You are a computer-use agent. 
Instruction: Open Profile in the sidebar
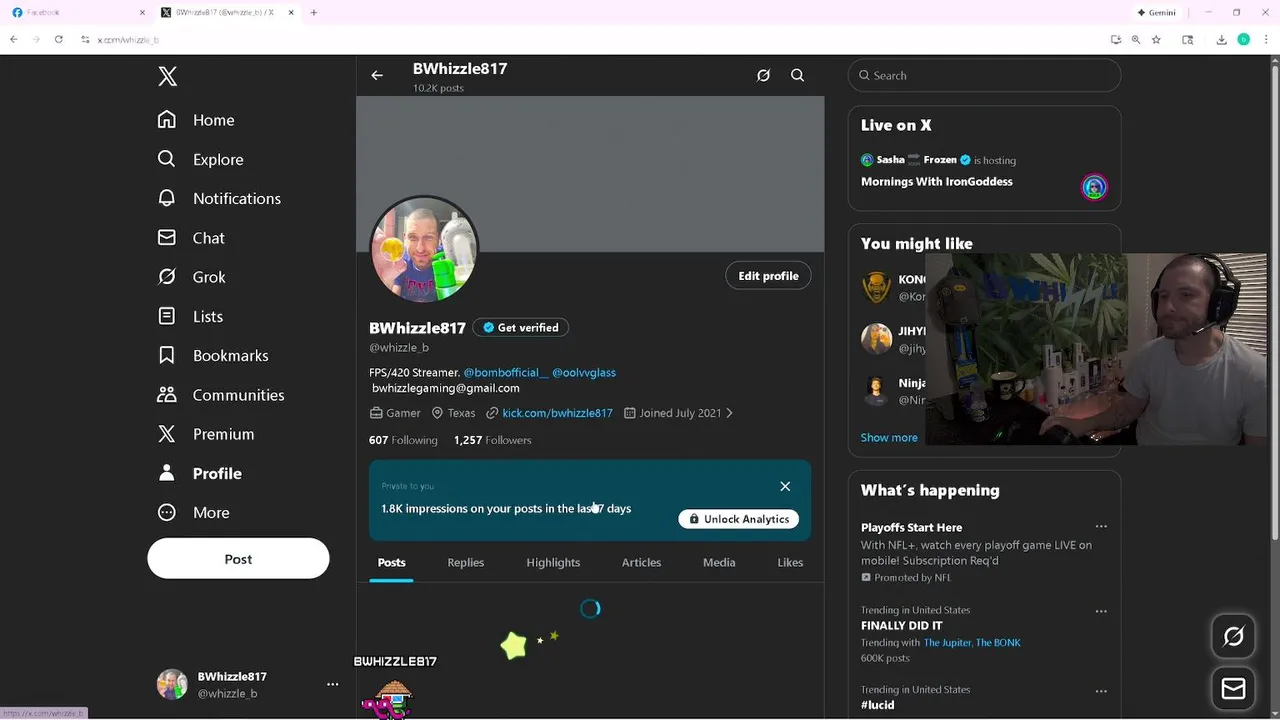click(x=199, y=473)
